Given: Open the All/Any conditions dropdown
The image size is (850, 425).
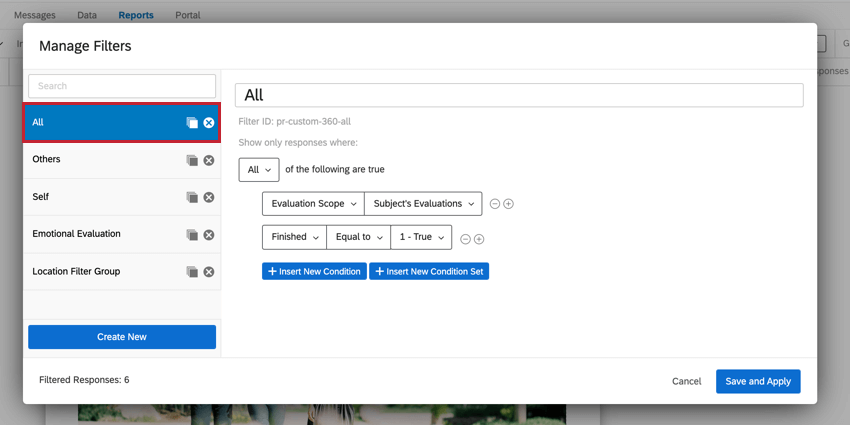Looking at the screenshot, I should click(259, 170).
